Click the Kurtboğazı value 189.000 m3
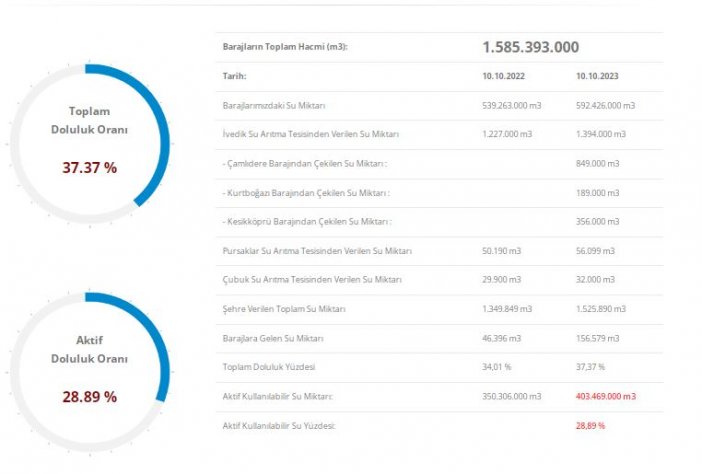This screenshot has width=702, height=474. tap(598, 193)
